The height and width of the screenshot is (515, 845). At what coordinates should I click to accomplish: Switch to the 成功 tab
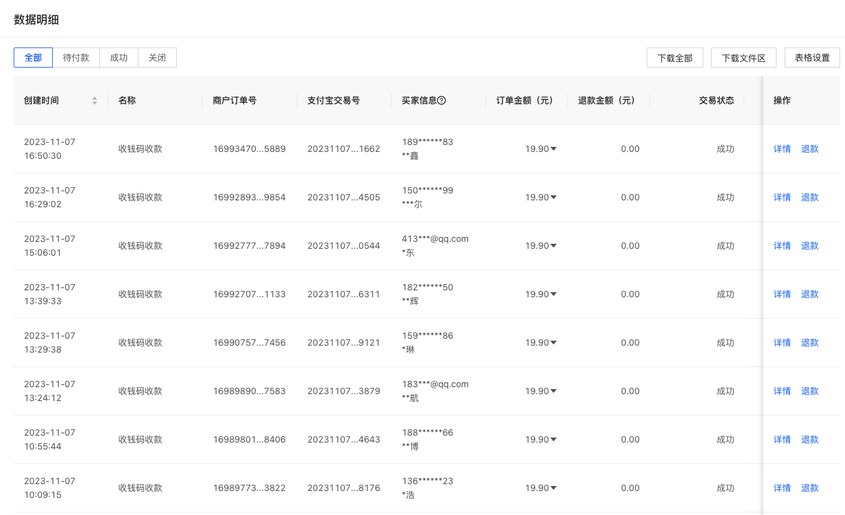pyautogui.click(x=119, y=58)
